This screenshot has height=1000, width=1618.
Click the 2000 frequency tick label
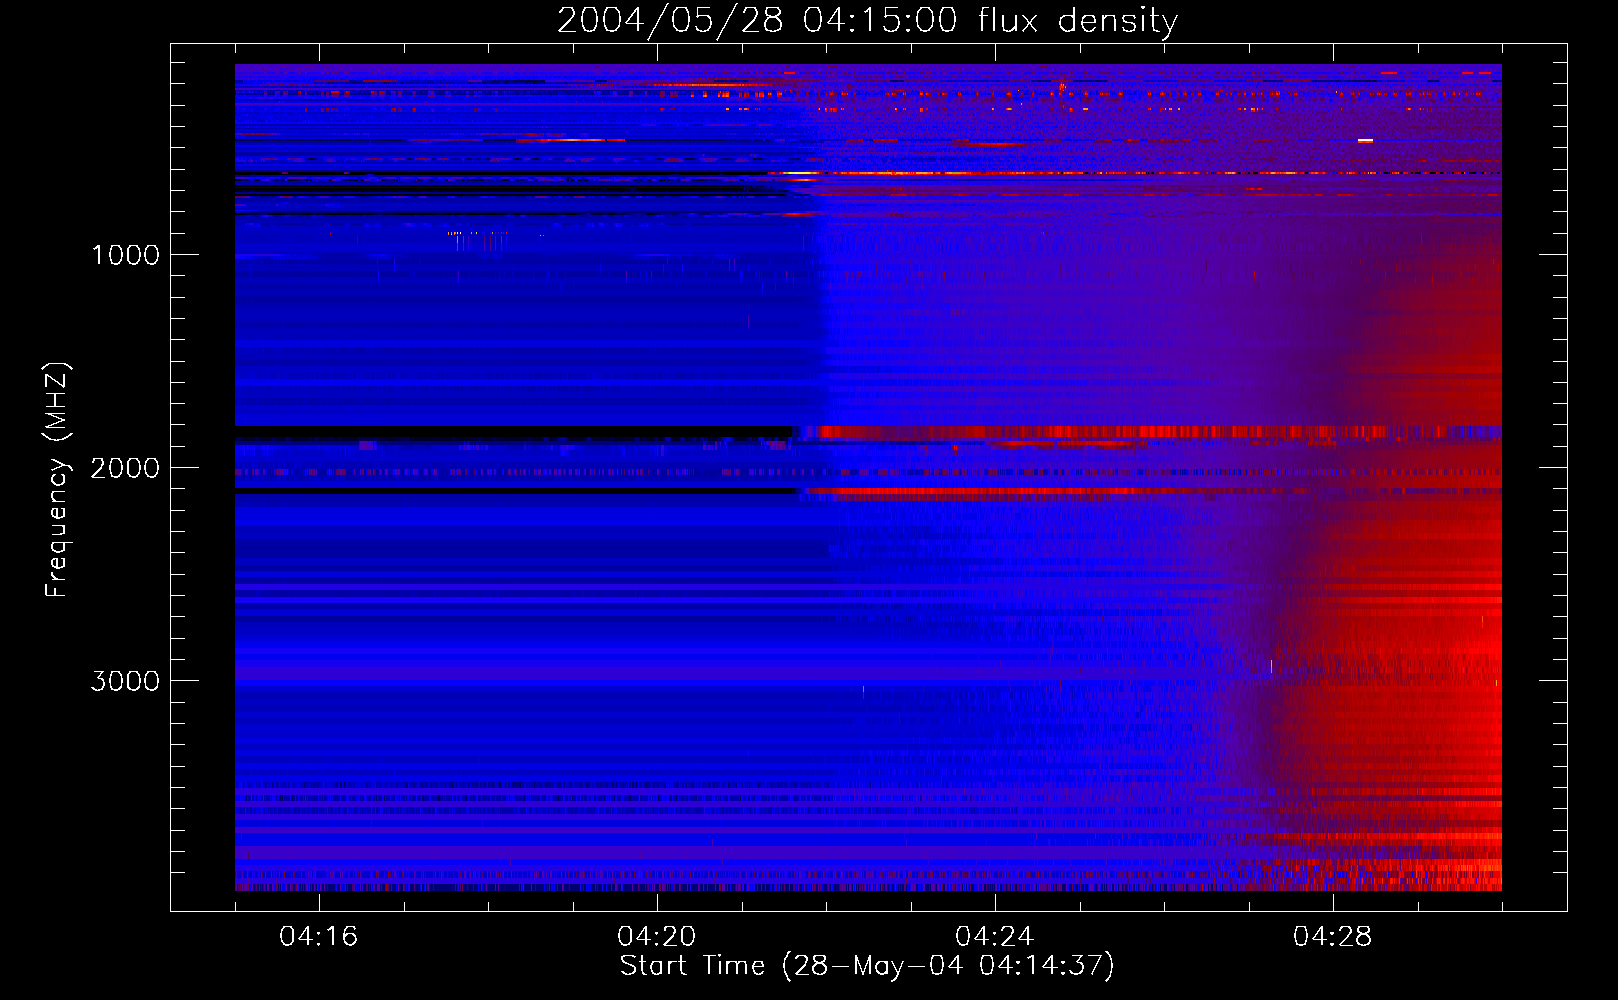tap(125, 468)
